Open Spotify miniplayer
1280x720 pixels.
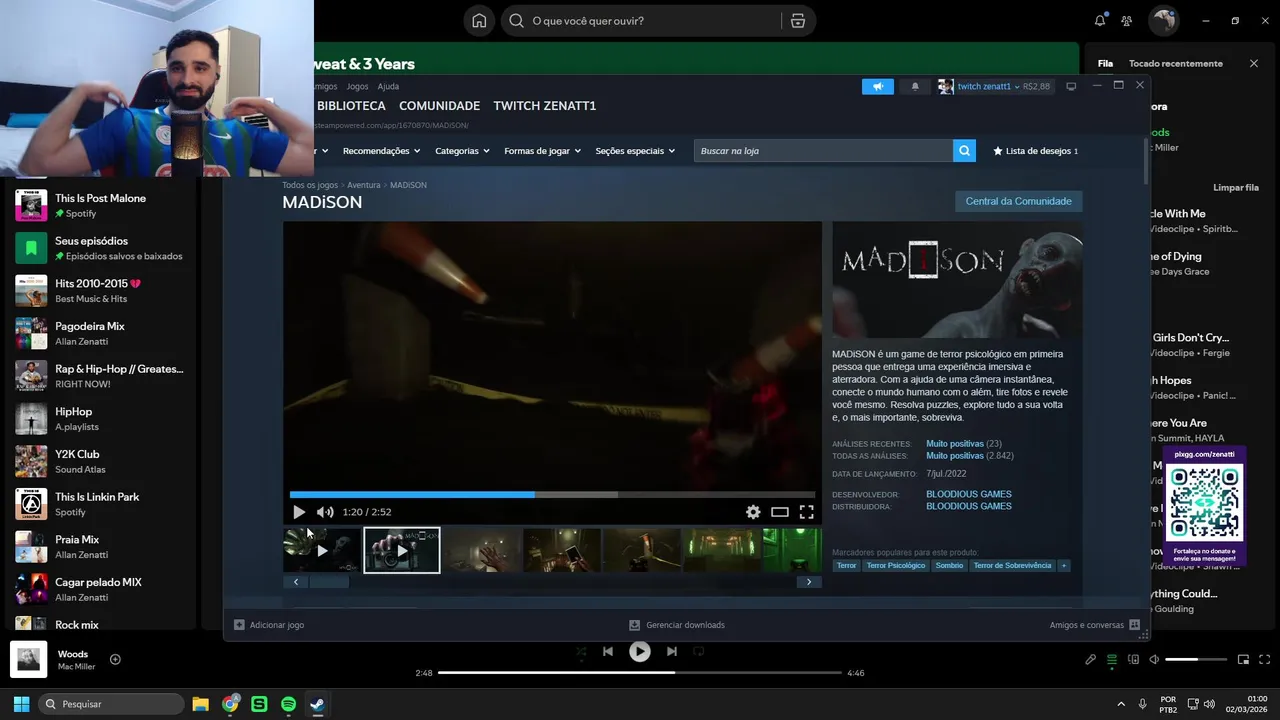(1243, 660)
